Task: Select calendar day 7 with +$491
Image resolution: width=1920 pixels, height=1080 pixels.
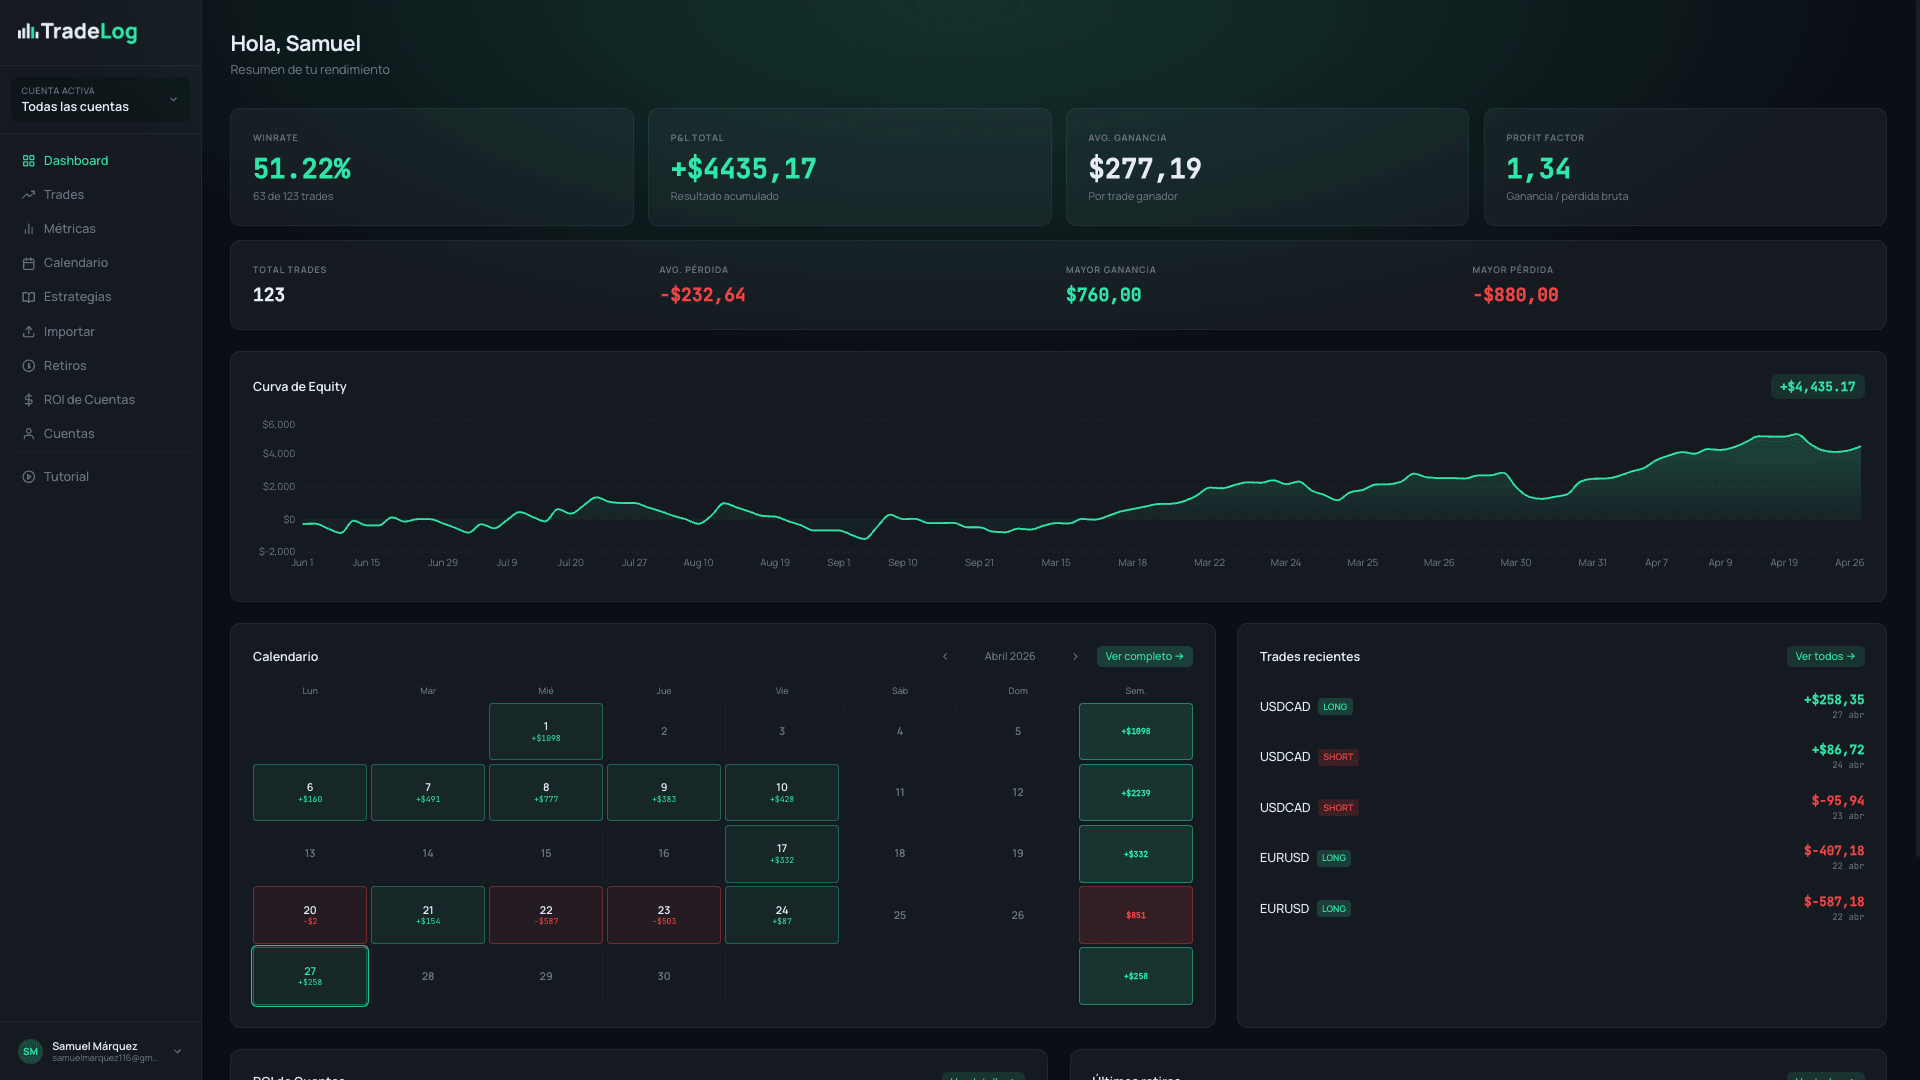Action: [x=428, y=793]
